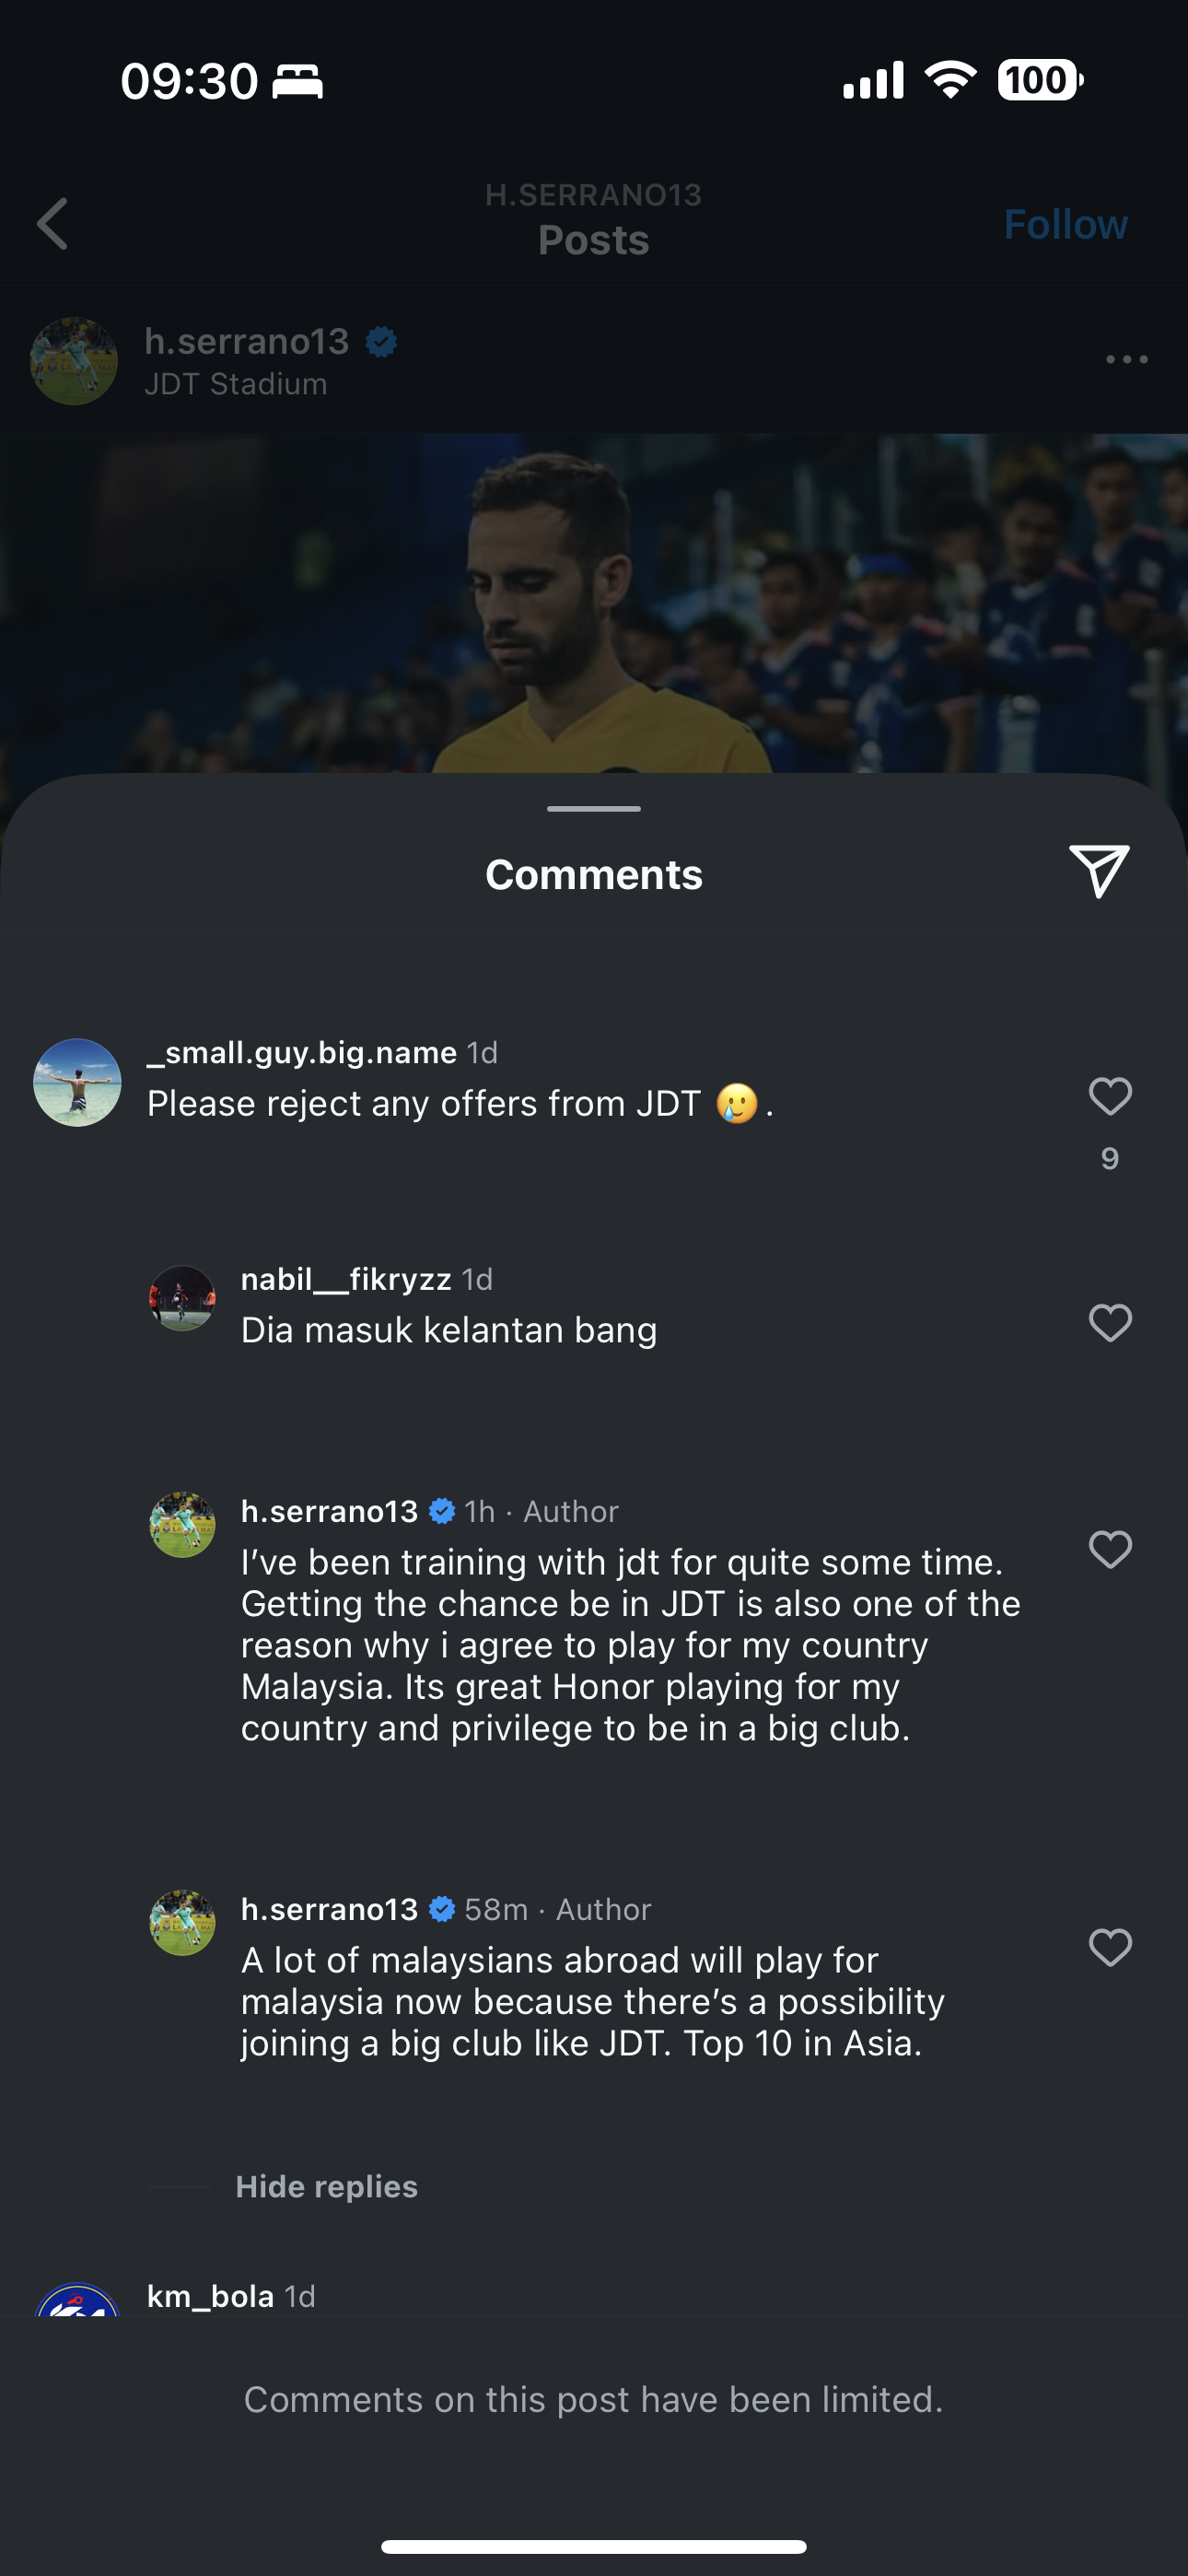Tap the km_bola username
Screen dimensions: 1188x2576
click(x=210, y=2296)
